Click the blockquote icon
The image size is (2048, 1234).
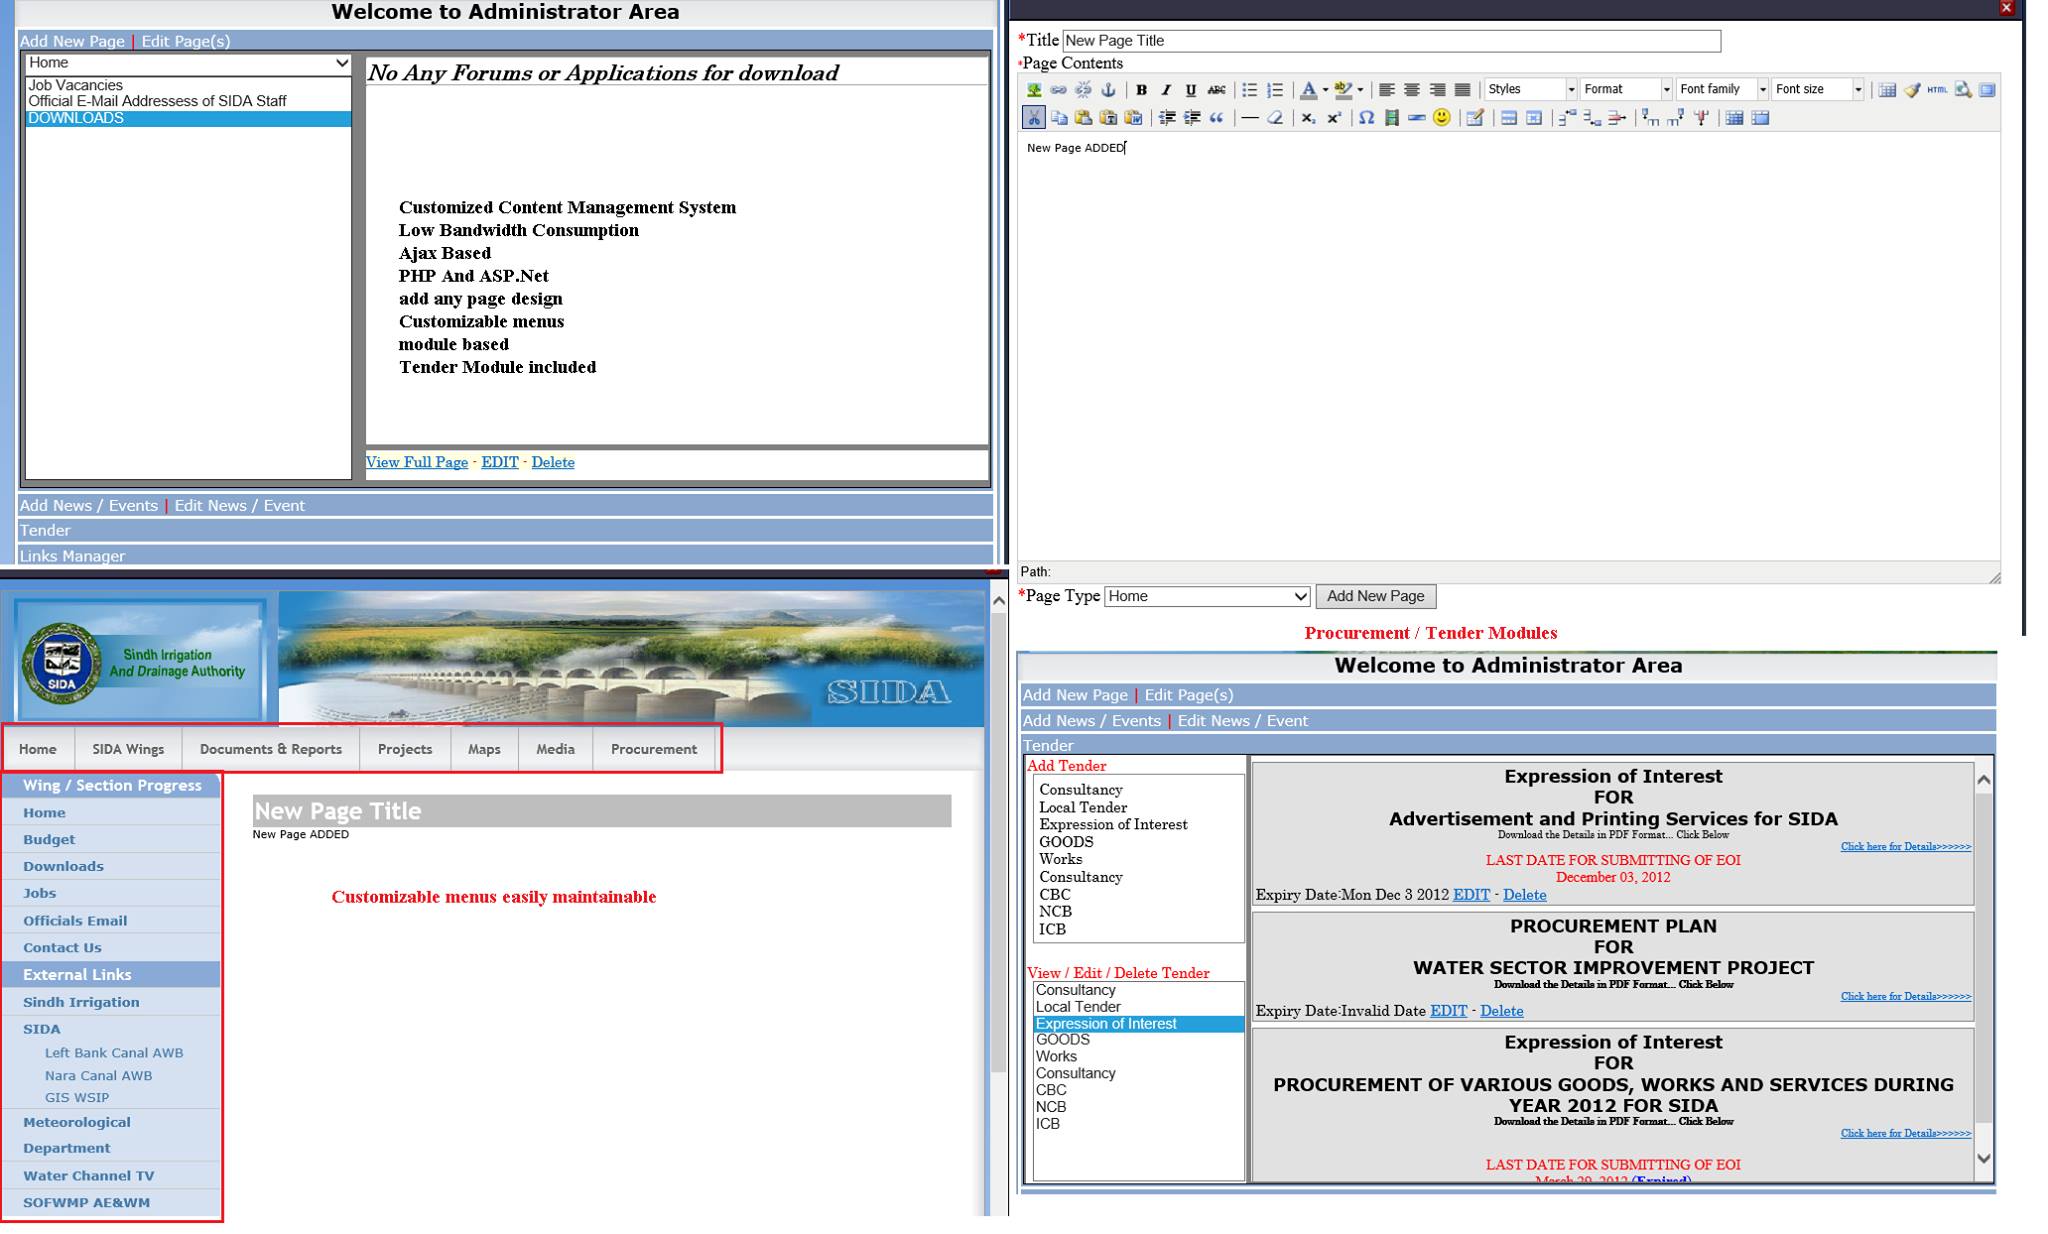coord(1216,118)
